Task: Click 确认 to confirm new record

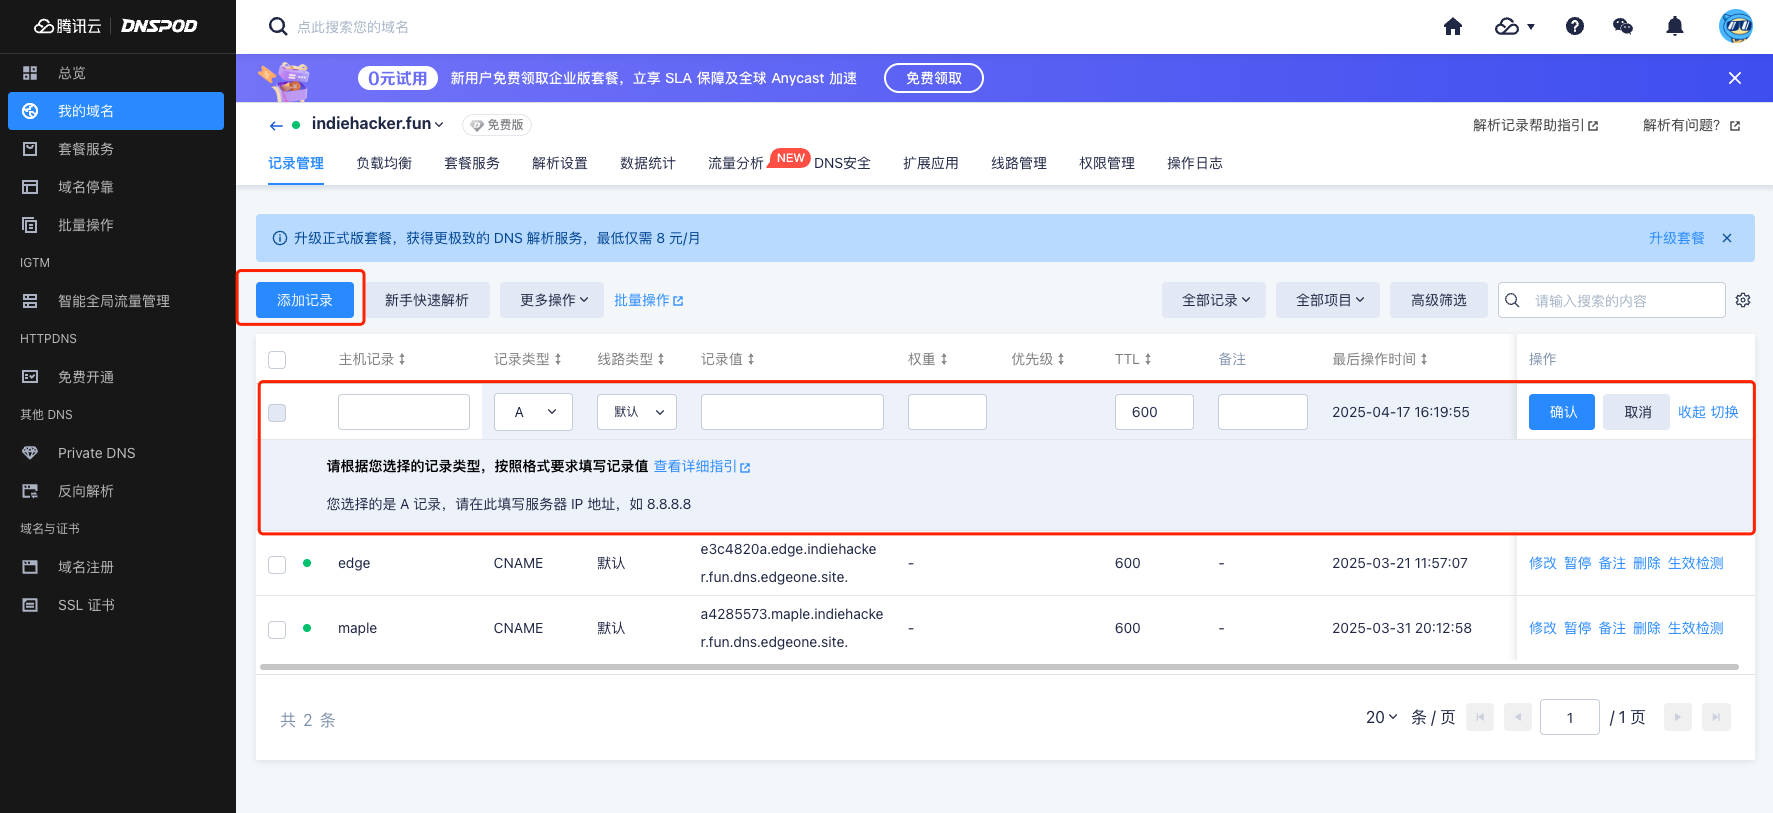Action: point(1562,412)
